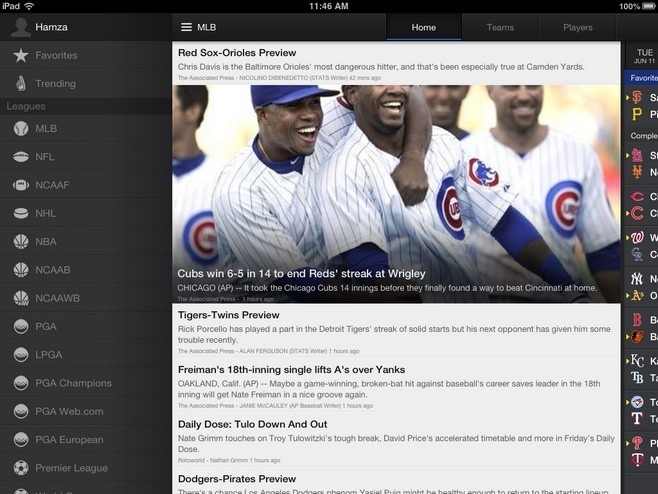This screenshot has width=658, height=494.
Task: Tap the St. Louis Cardinals logo
Action: [x=637, y=155]
